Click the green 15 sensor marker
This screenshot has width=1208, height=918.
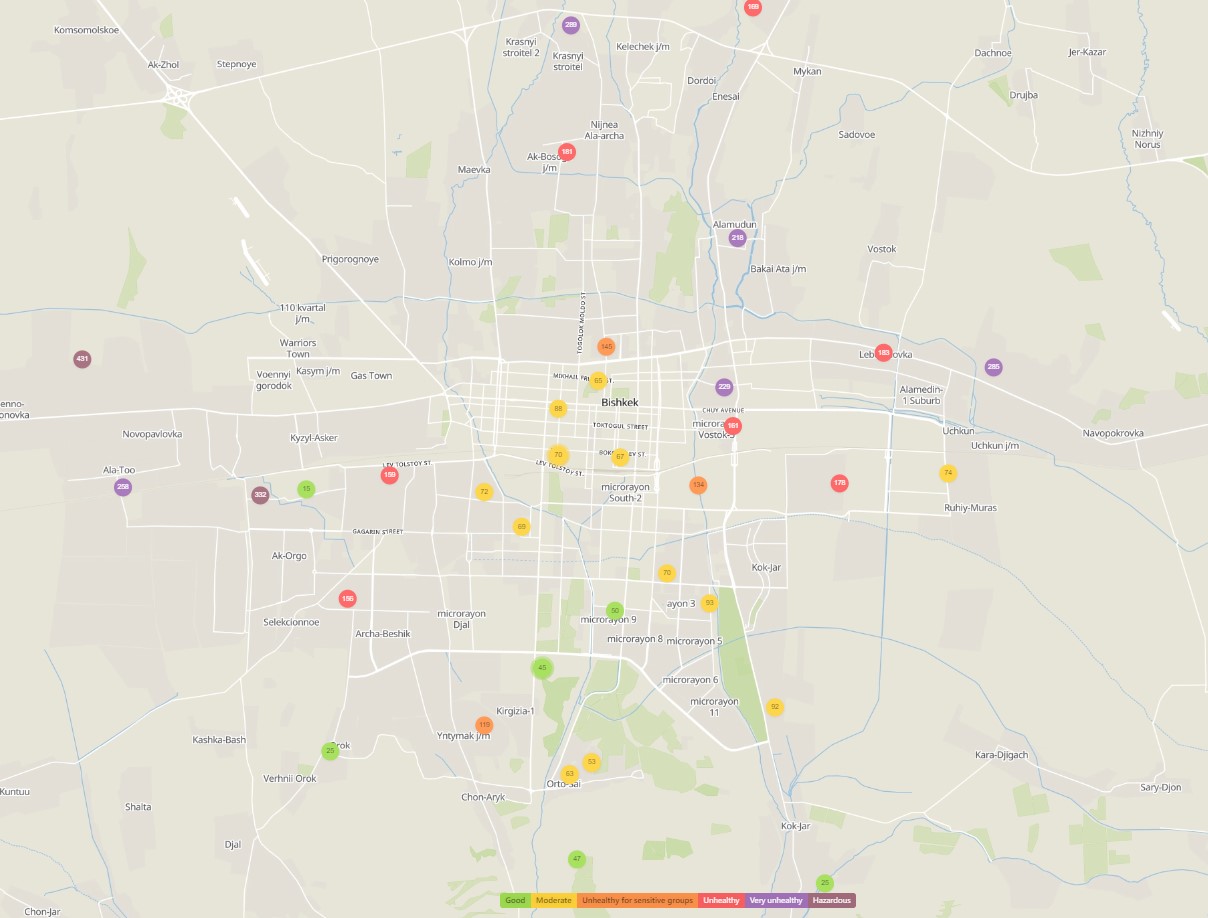[306, 489]
